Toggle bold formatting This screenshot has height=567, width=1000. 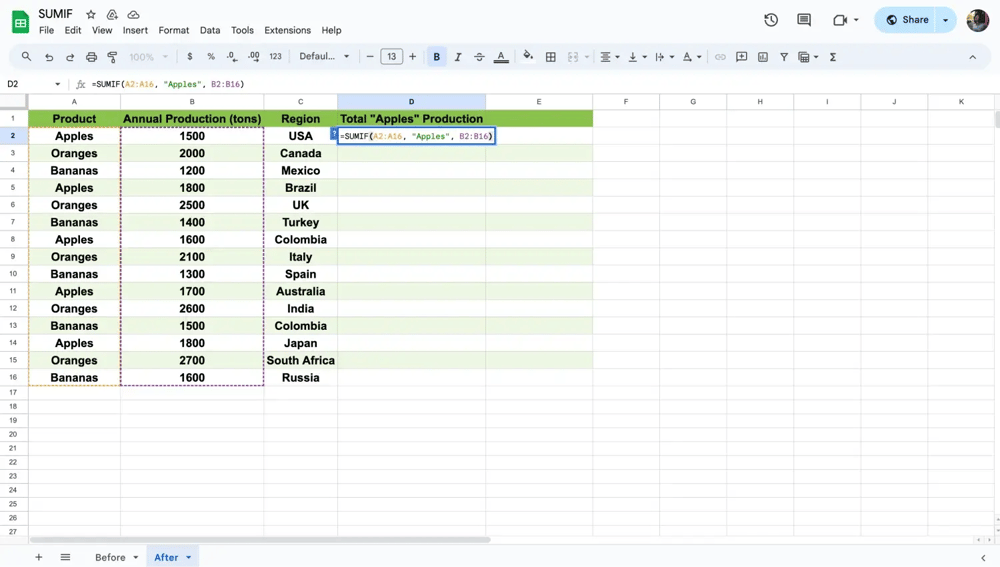point(436,57)
